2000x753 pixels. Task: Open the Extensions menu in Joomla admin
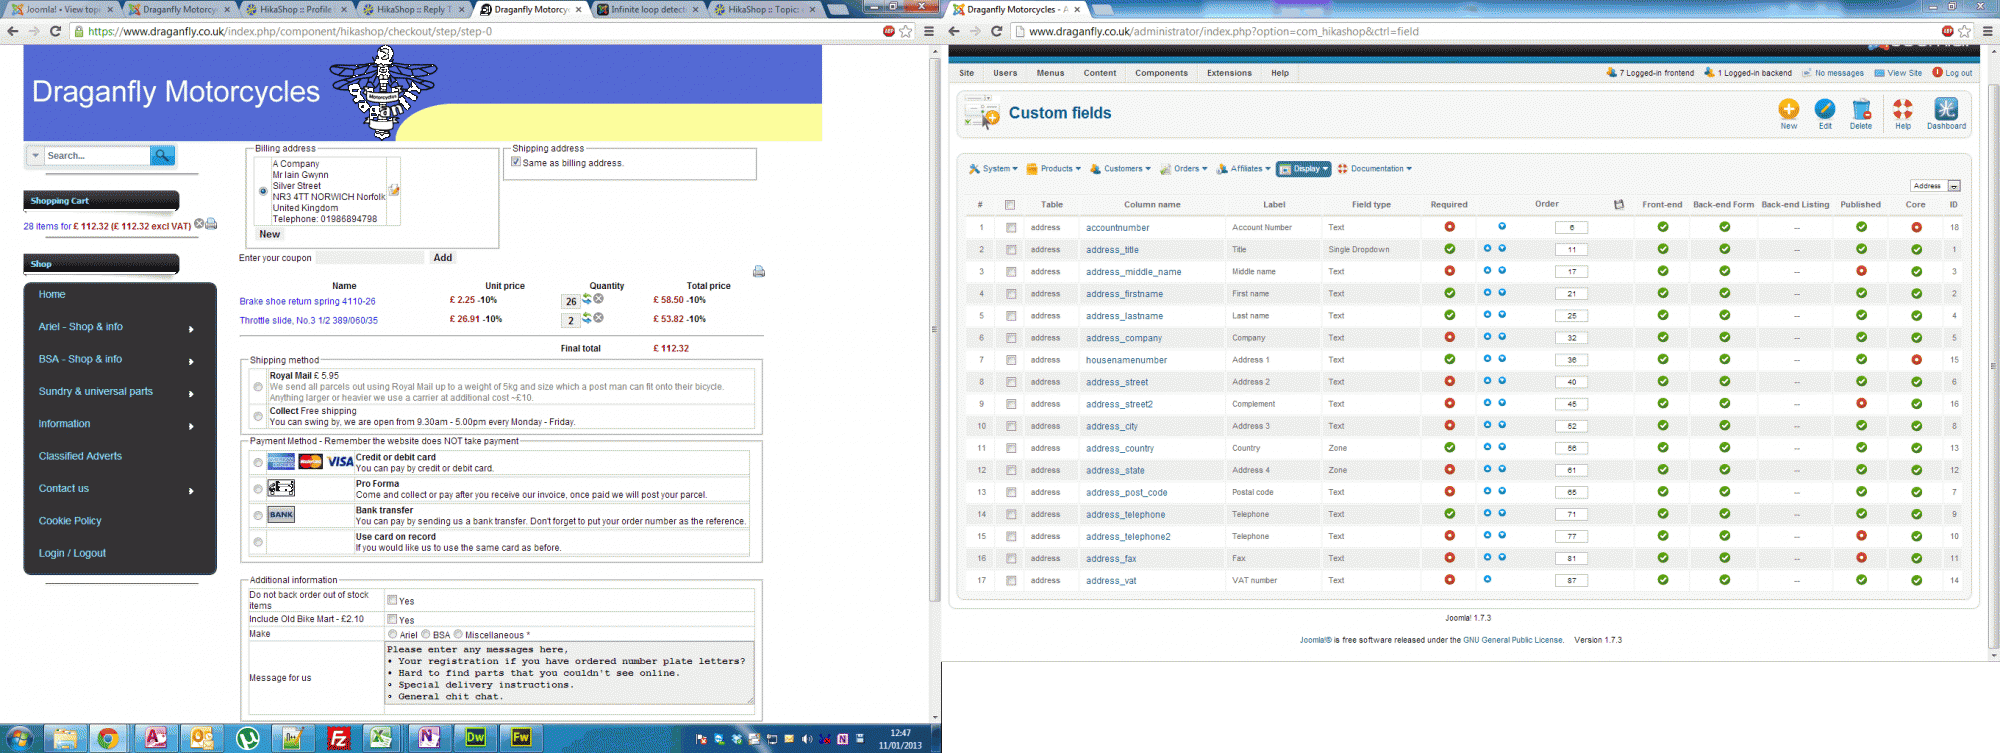click(1229, 73)
